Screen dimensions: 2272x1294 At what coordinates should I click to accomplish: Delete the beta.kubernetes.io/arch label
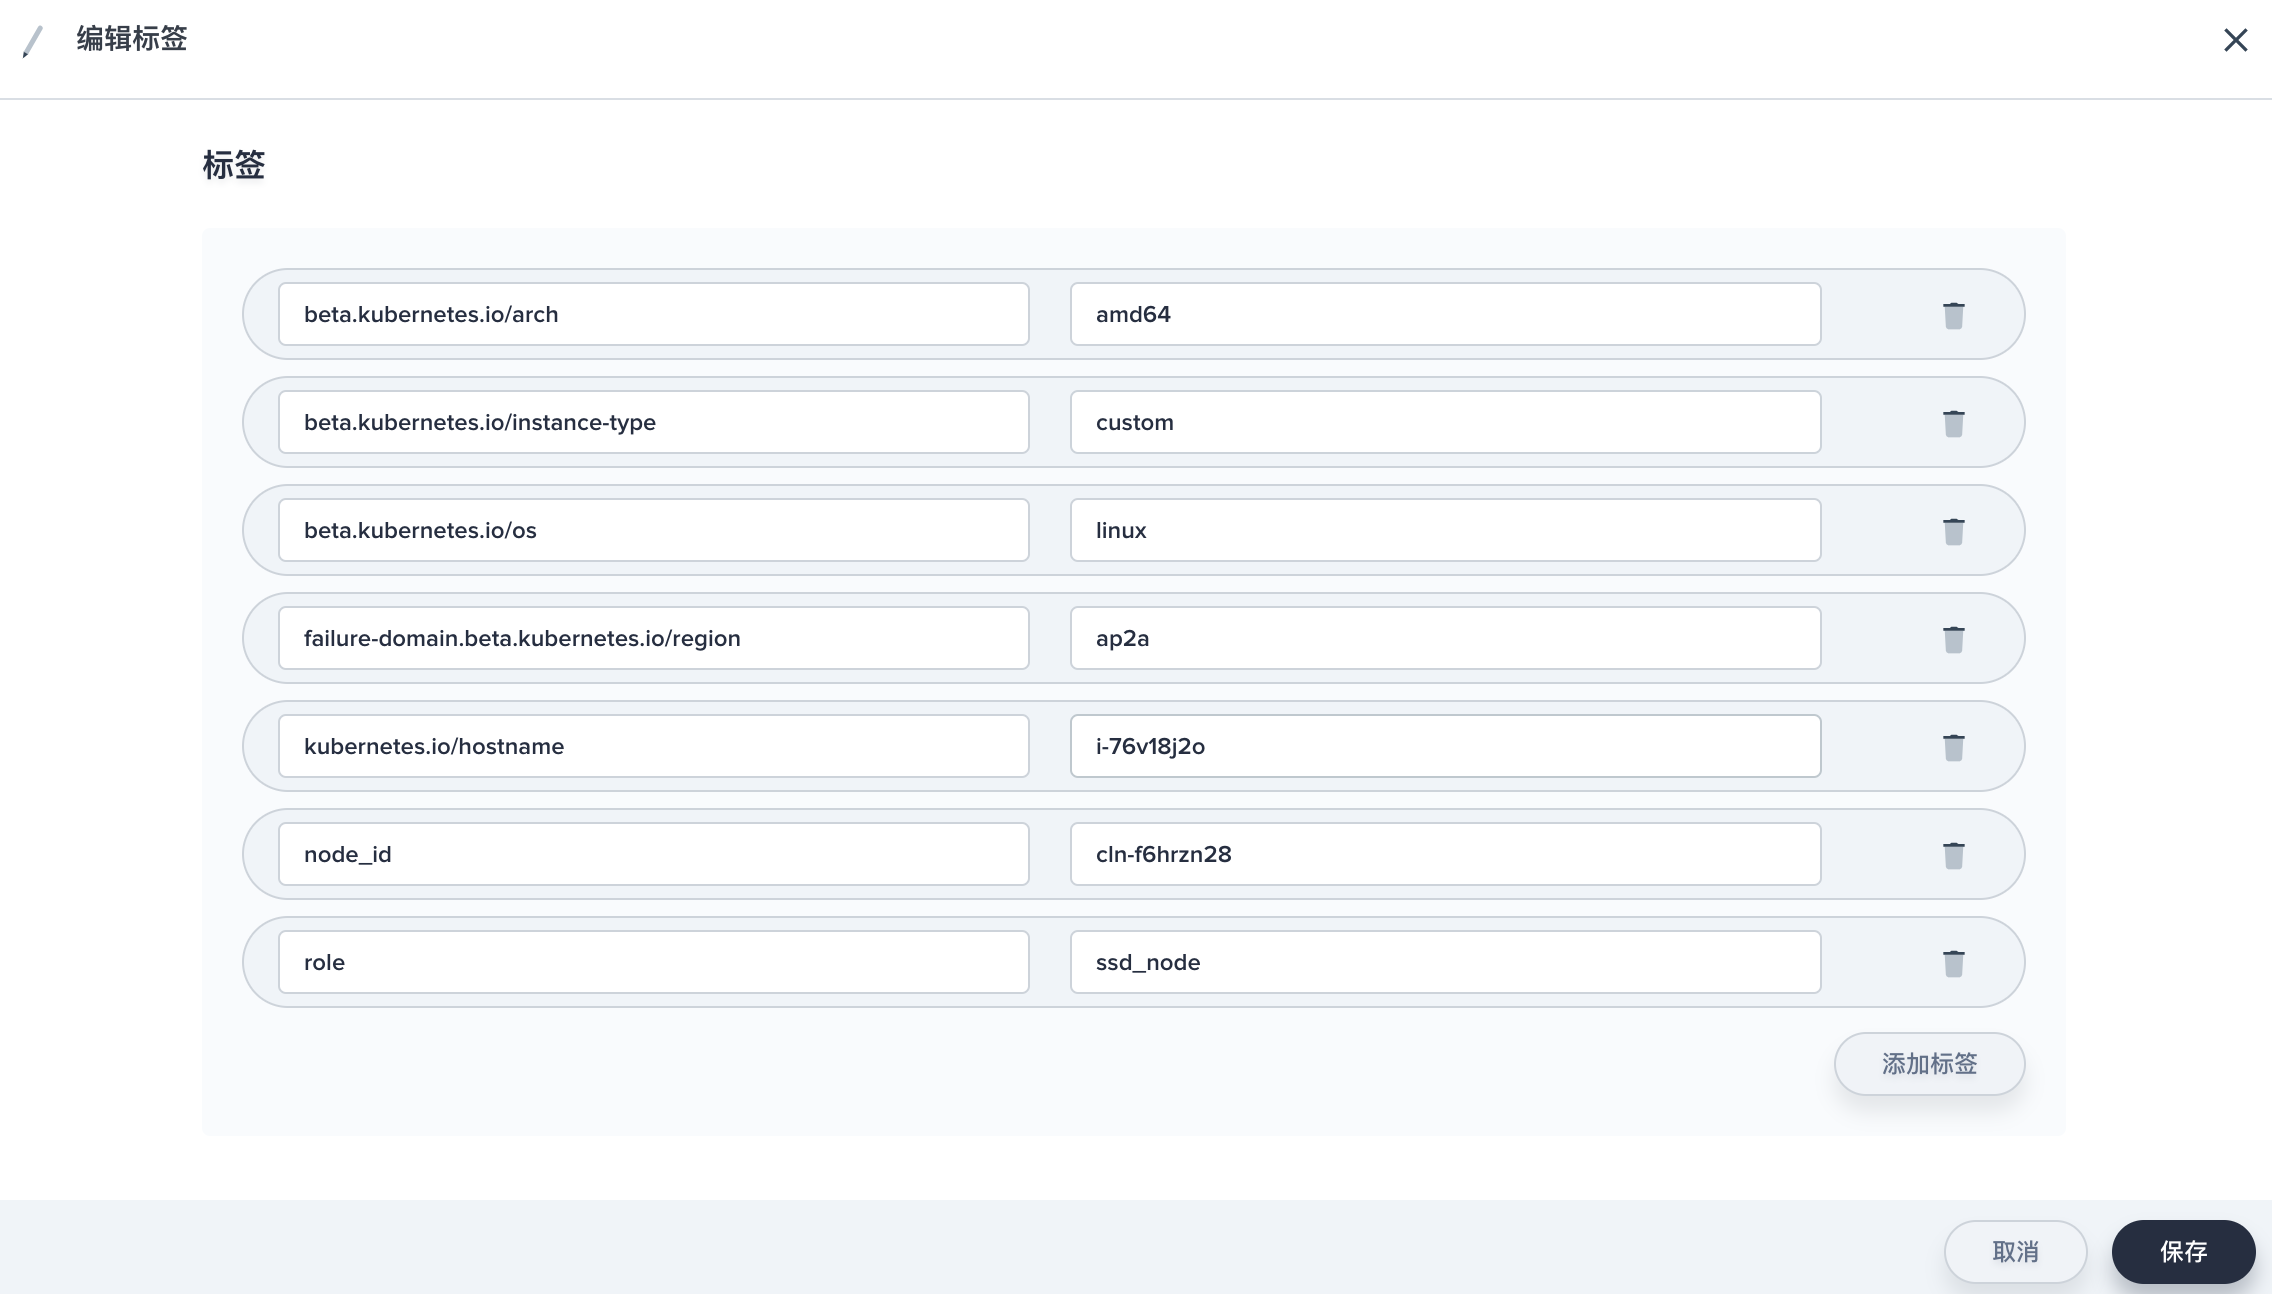pyautogui.click(x=1953, y=315)
